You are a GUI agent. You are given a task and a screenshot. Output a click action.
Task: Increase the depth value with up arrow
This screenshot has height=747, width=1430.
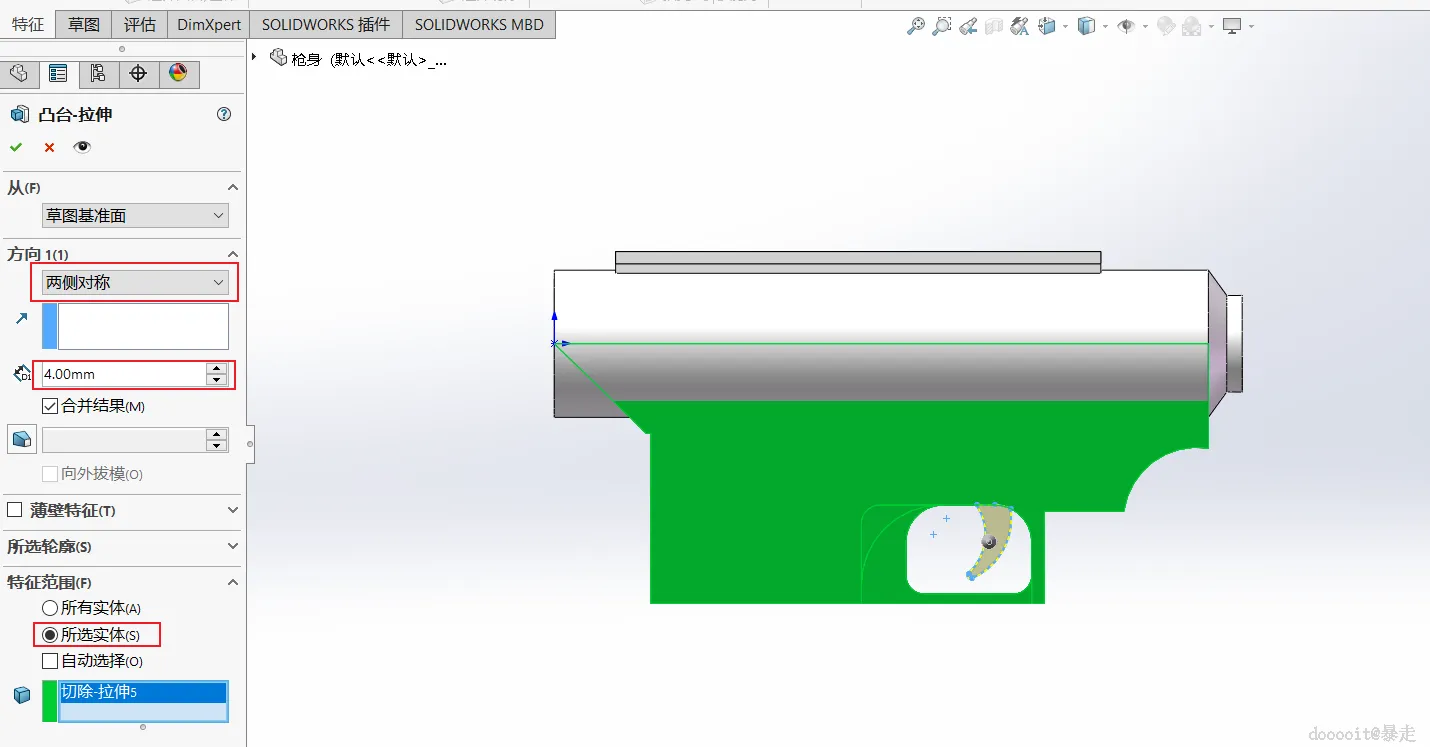[x=216, y=368]
